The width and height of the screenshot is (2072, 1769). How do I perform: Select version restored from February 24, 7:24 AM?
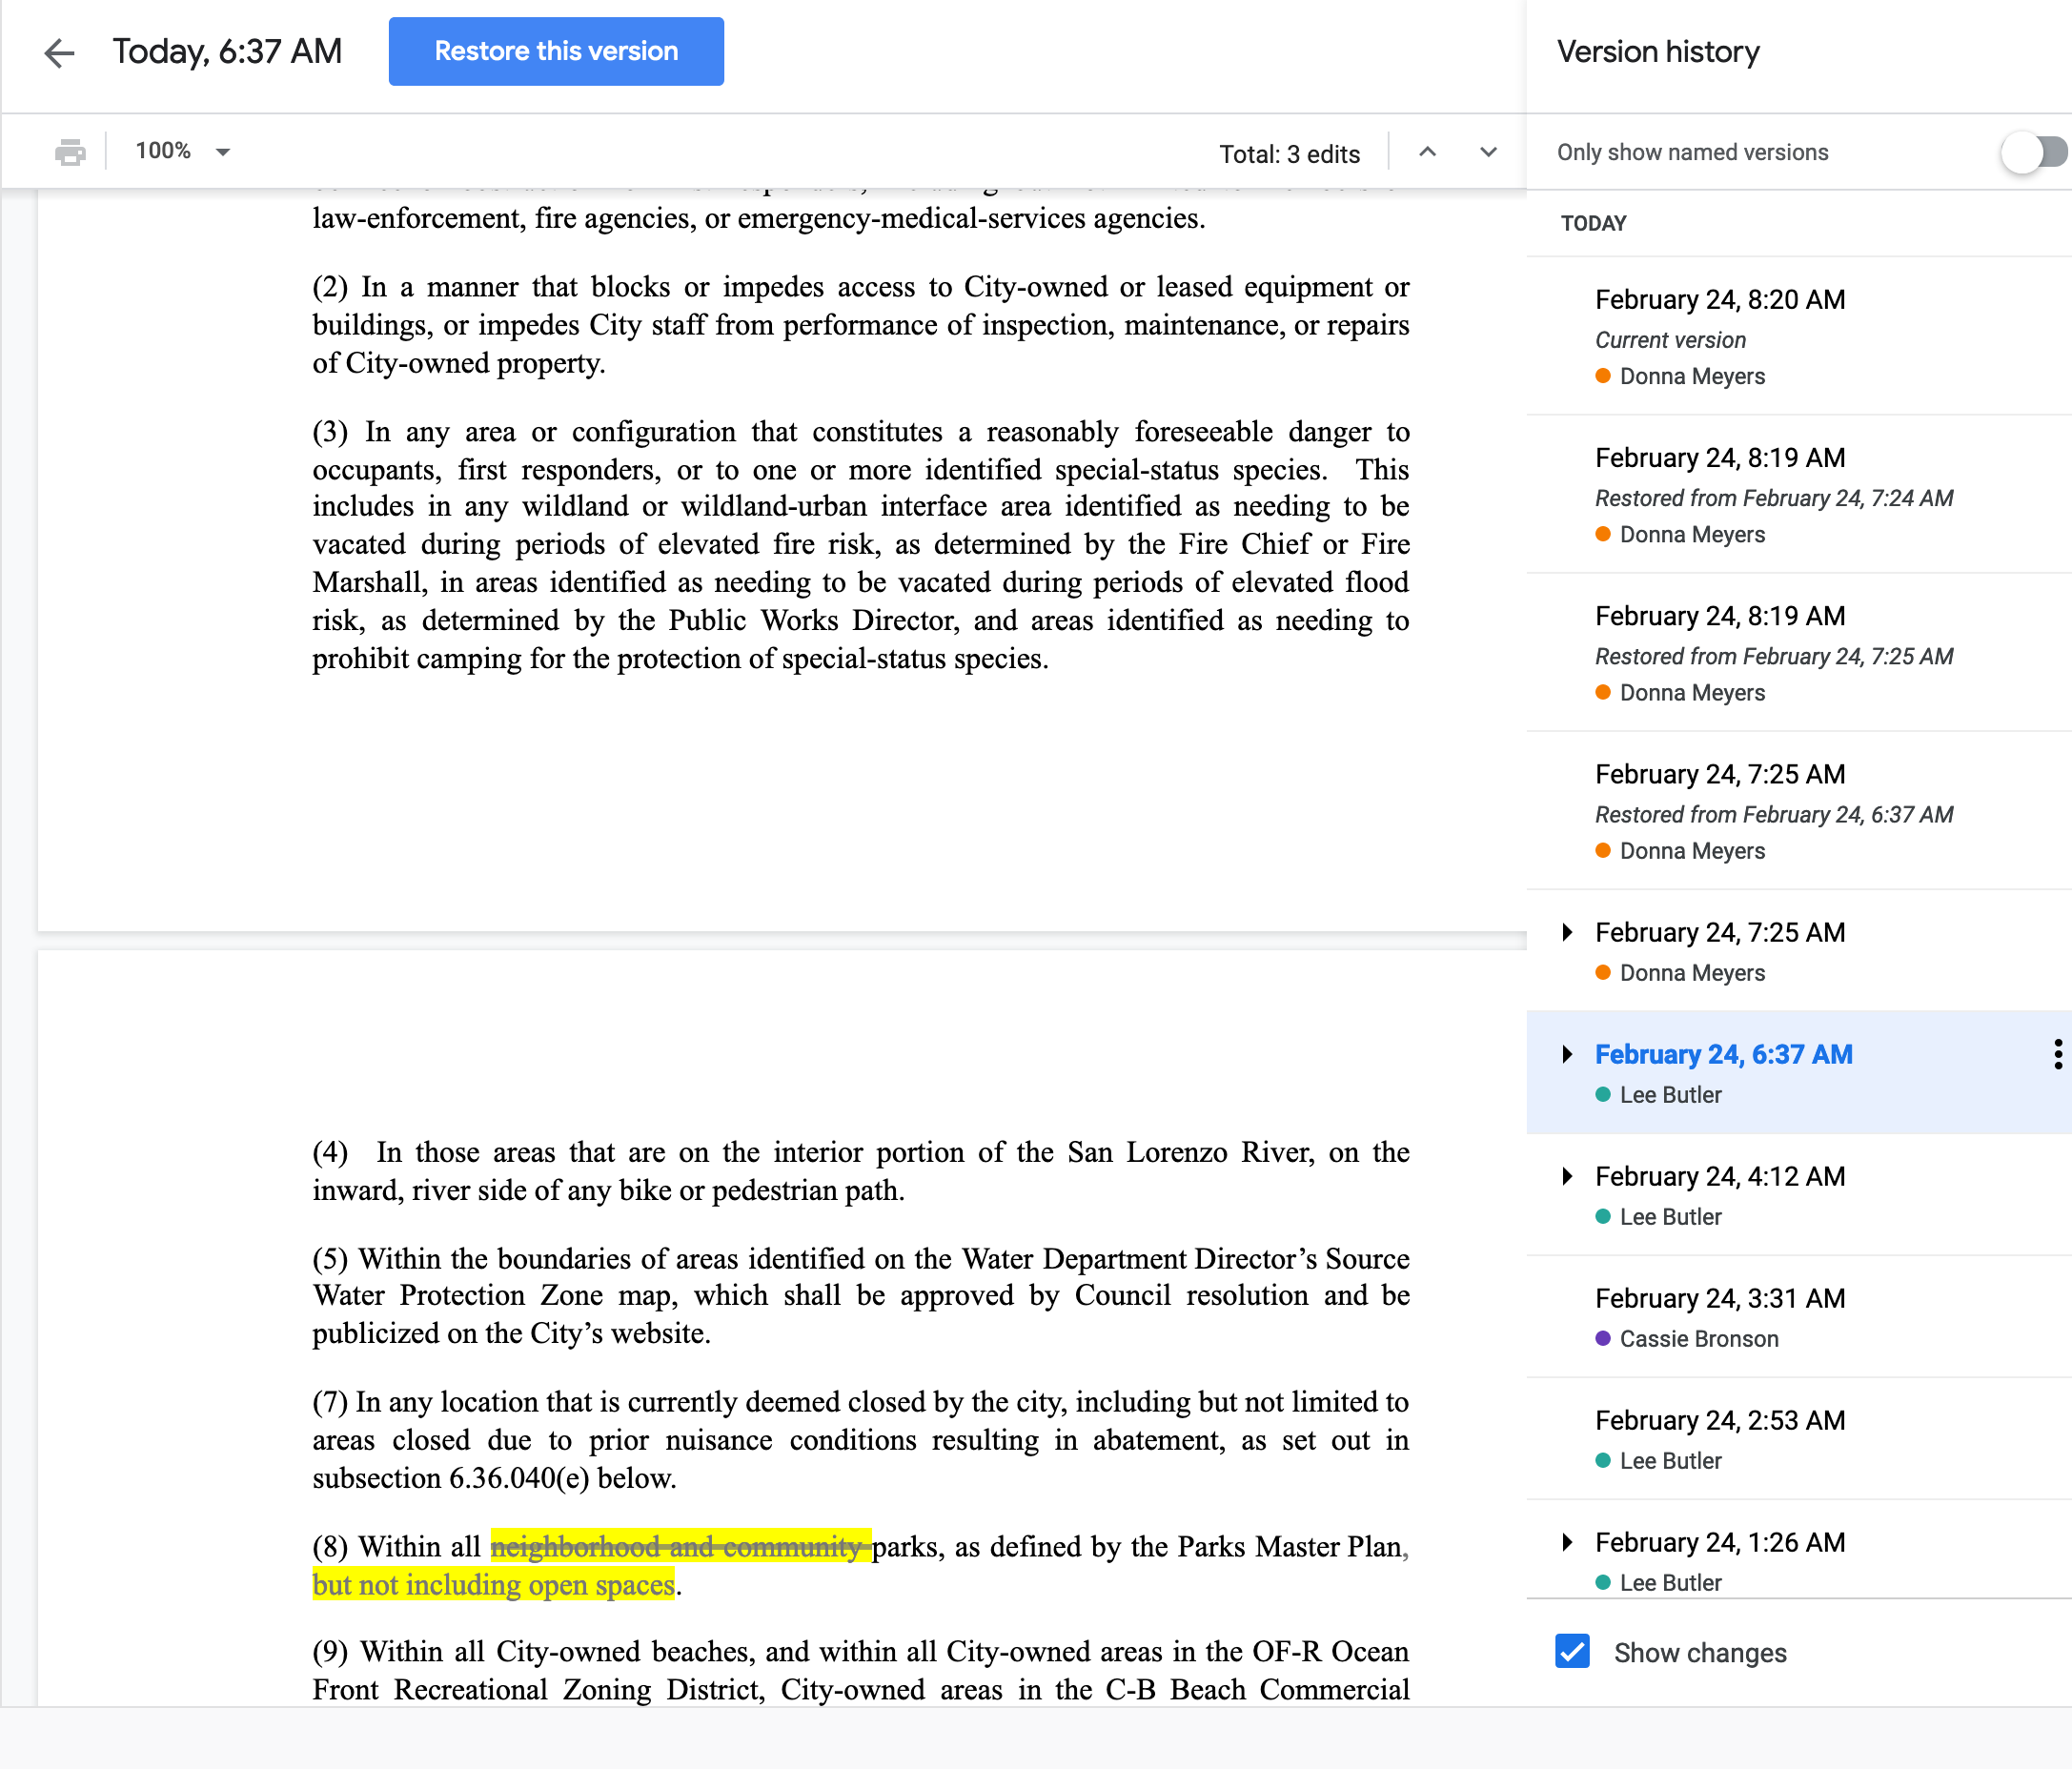click(1719, 458)
